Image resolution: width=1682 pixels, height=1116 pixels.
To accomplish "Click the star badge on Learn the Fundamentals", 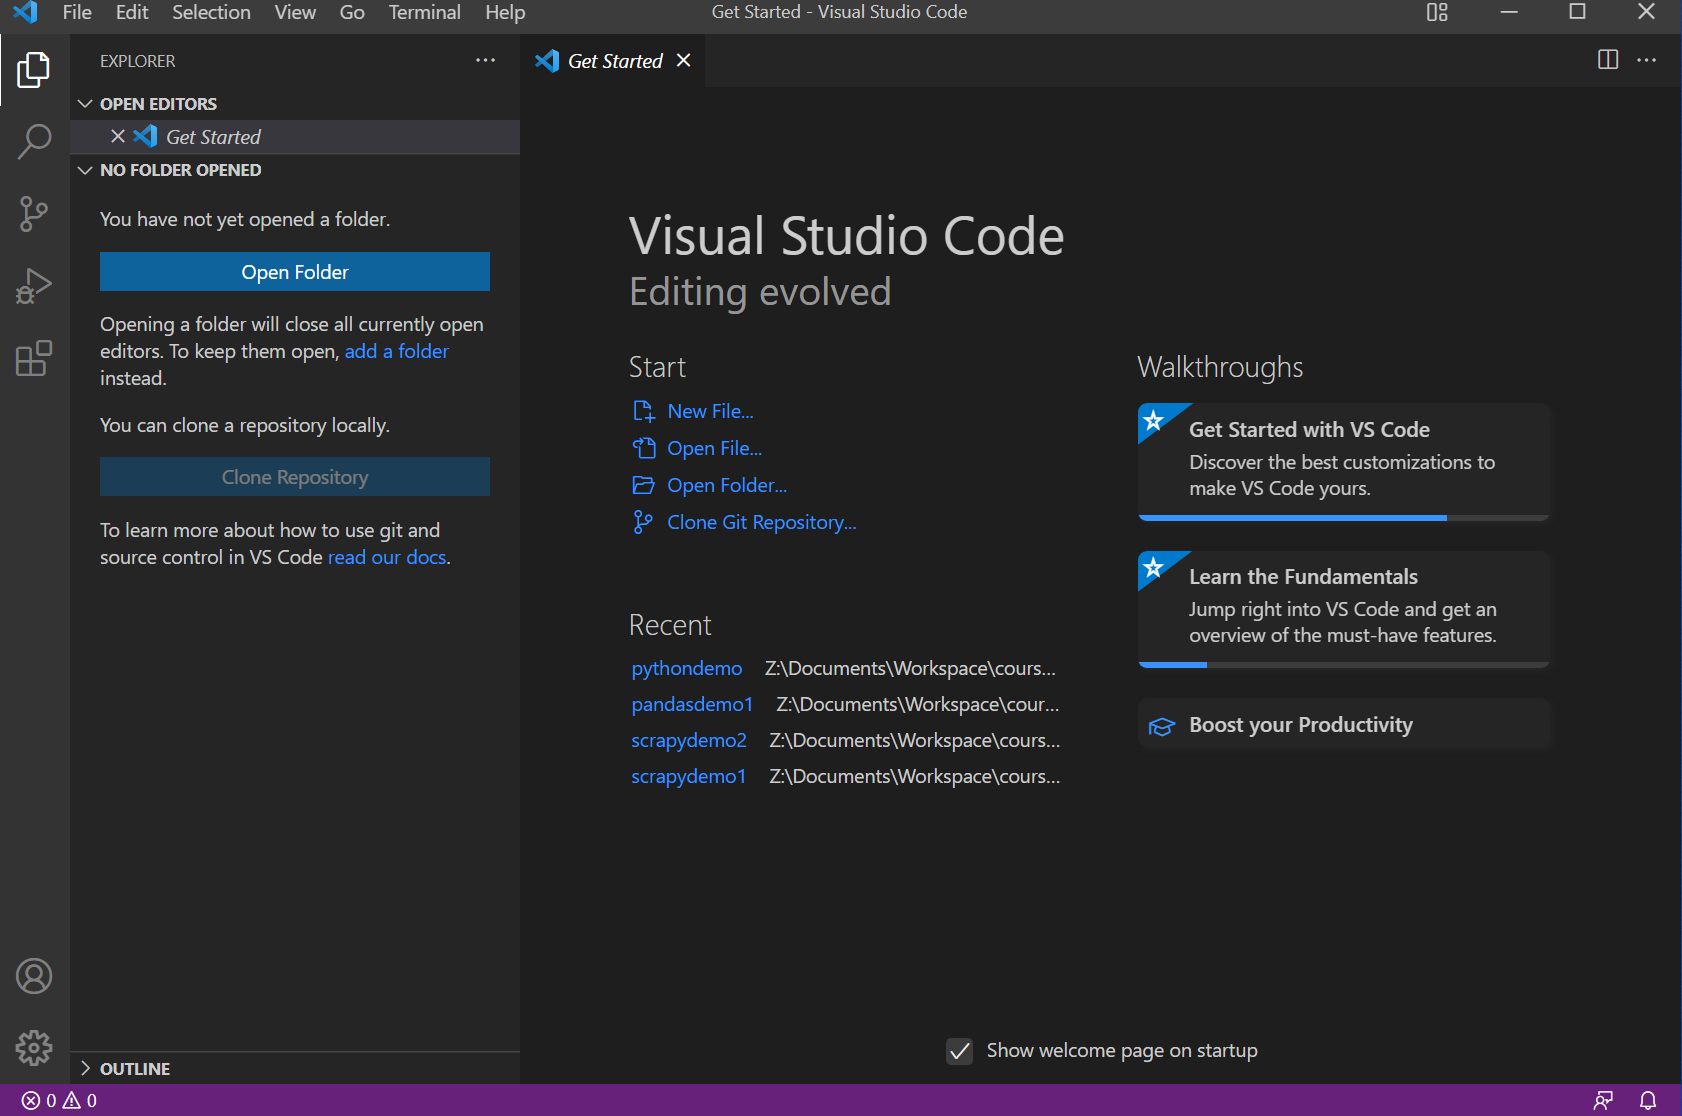I will tap(1154, 568).
